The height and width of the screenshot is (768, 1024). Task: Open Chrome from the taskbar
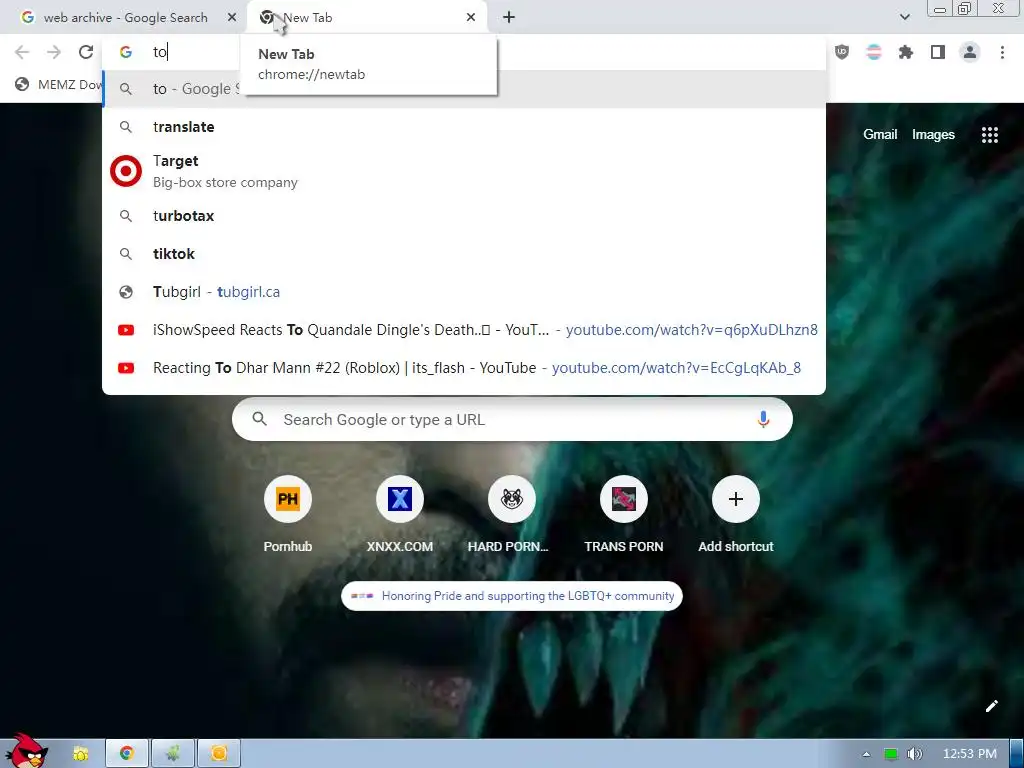click(x=127, y=754)
